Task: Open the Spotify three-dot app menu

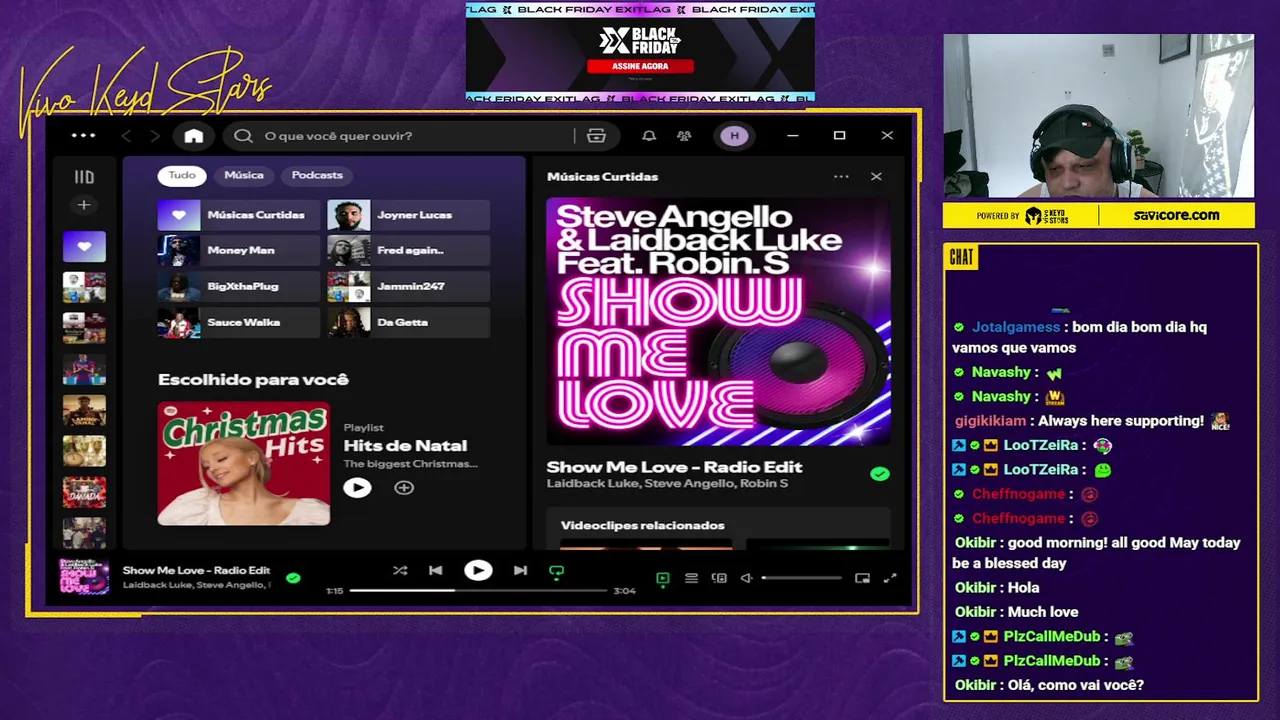Action: tap(83, 136)
